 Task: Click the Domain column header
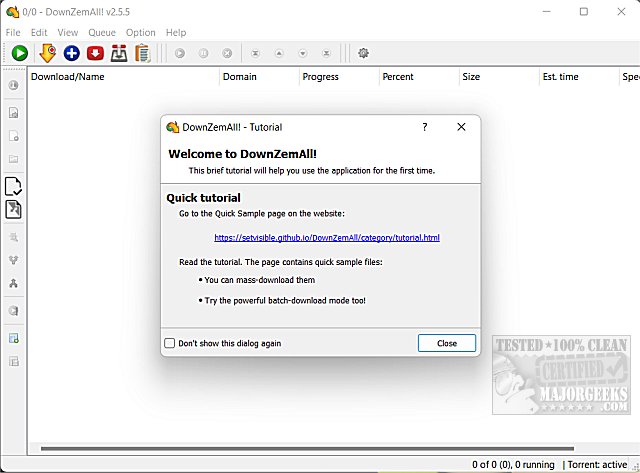click(x=260, y=77)
